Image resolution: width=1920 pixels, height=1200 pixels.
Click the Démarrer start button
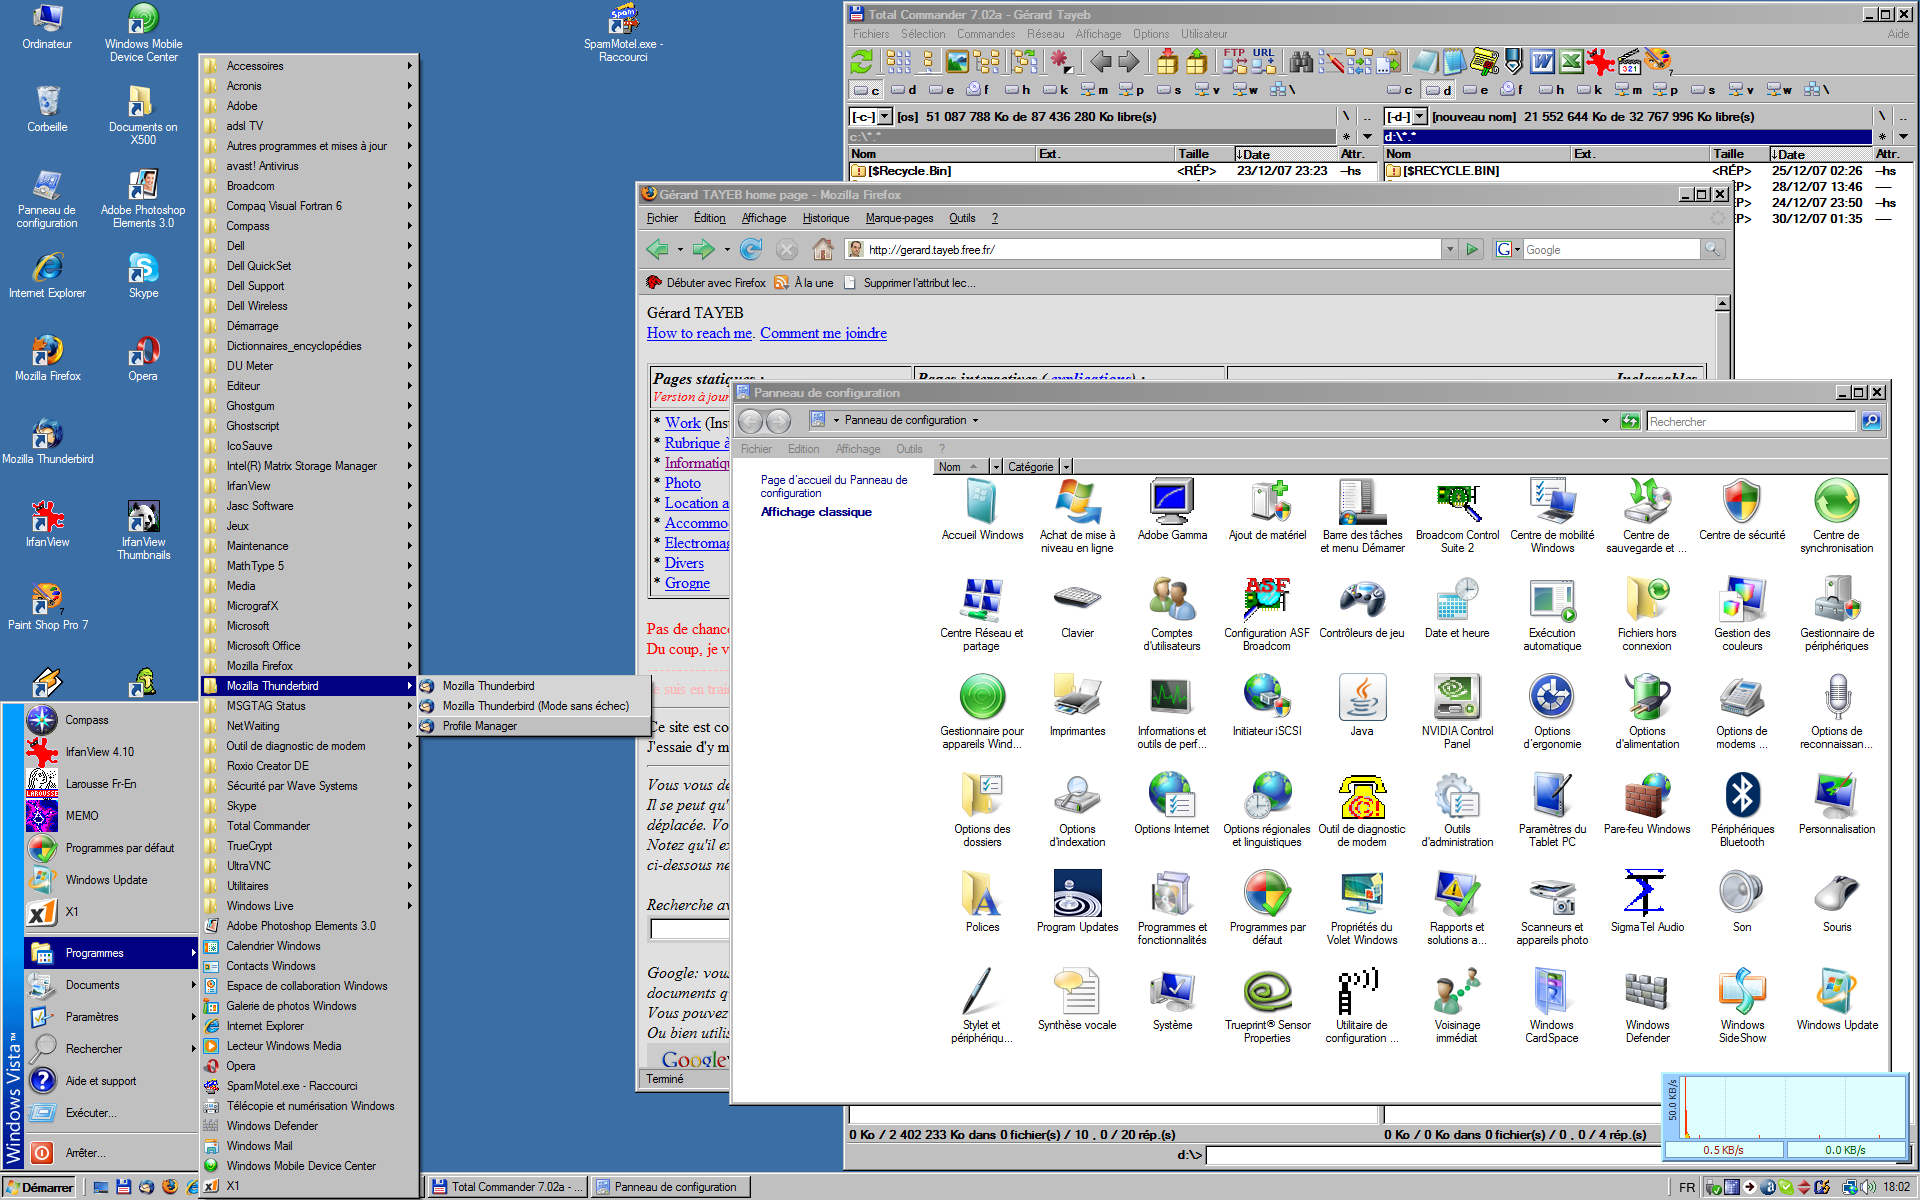coord(39,1187)
